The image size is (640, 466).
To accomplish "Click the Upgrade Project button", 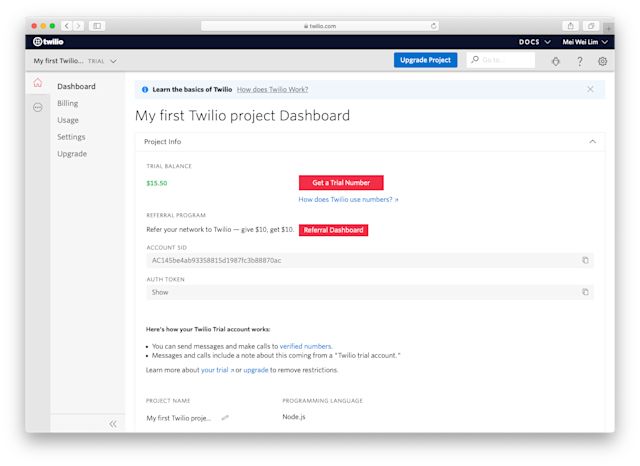I will coord(425,60).
